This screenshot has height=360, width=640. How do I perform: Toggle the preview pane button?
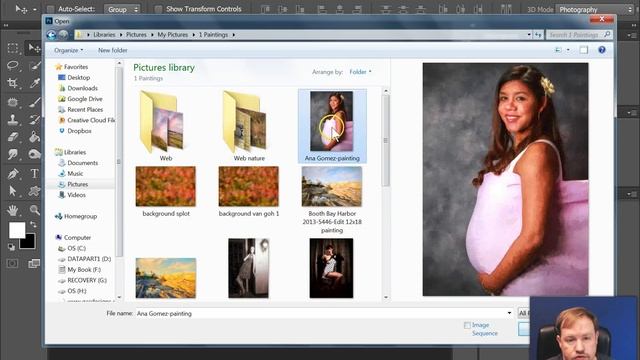pyautogui.click(x=584, y=50)
